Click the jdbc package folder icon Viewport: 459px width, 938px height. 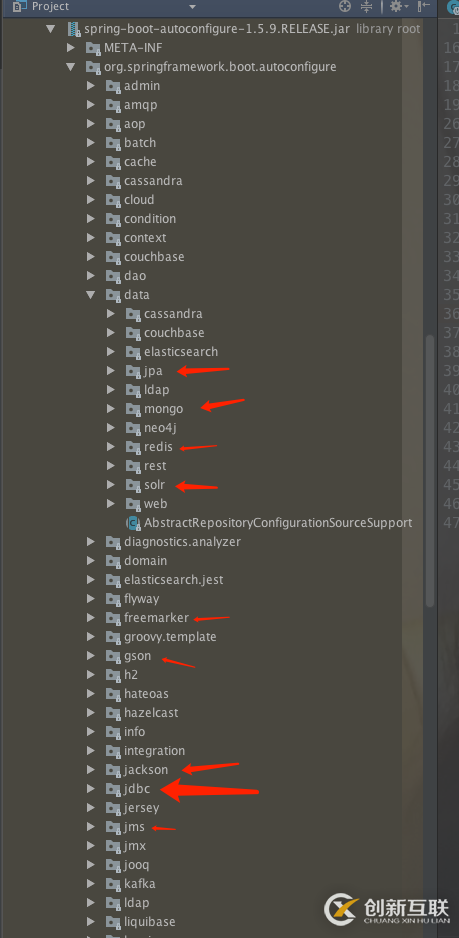[114, 789]
